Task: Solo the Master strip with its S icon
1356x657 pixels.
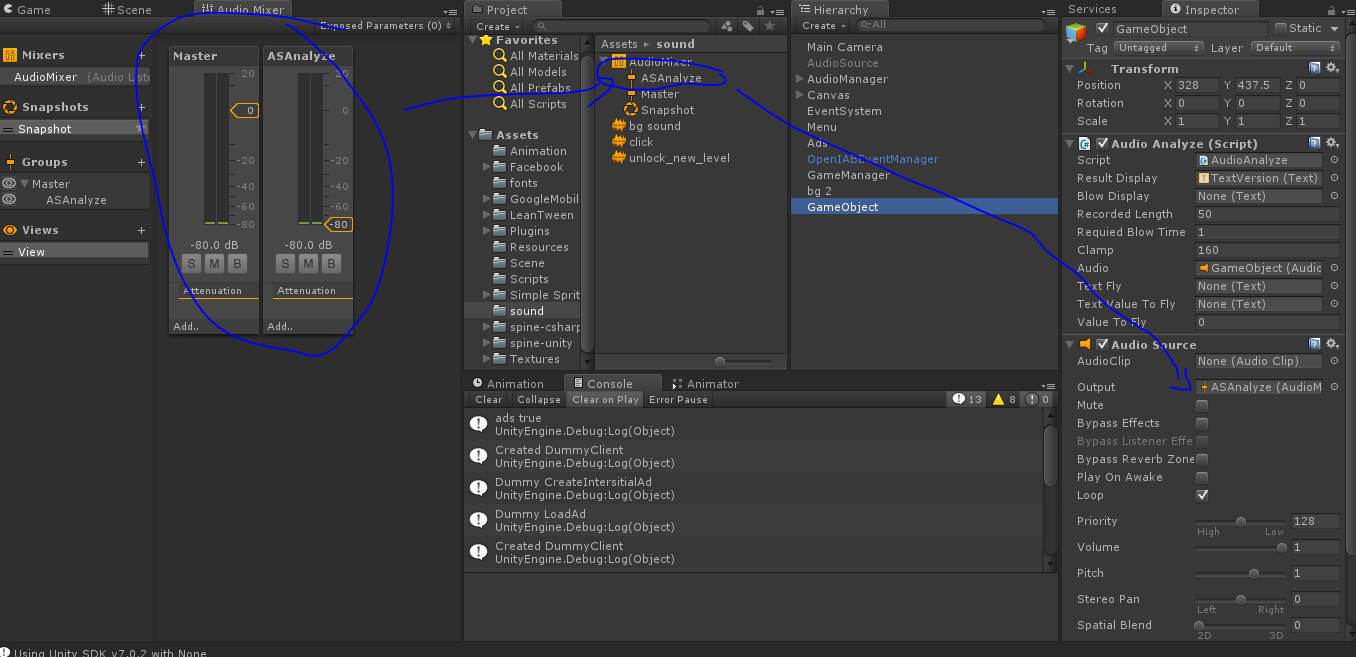Action: (x=191, y=263)
